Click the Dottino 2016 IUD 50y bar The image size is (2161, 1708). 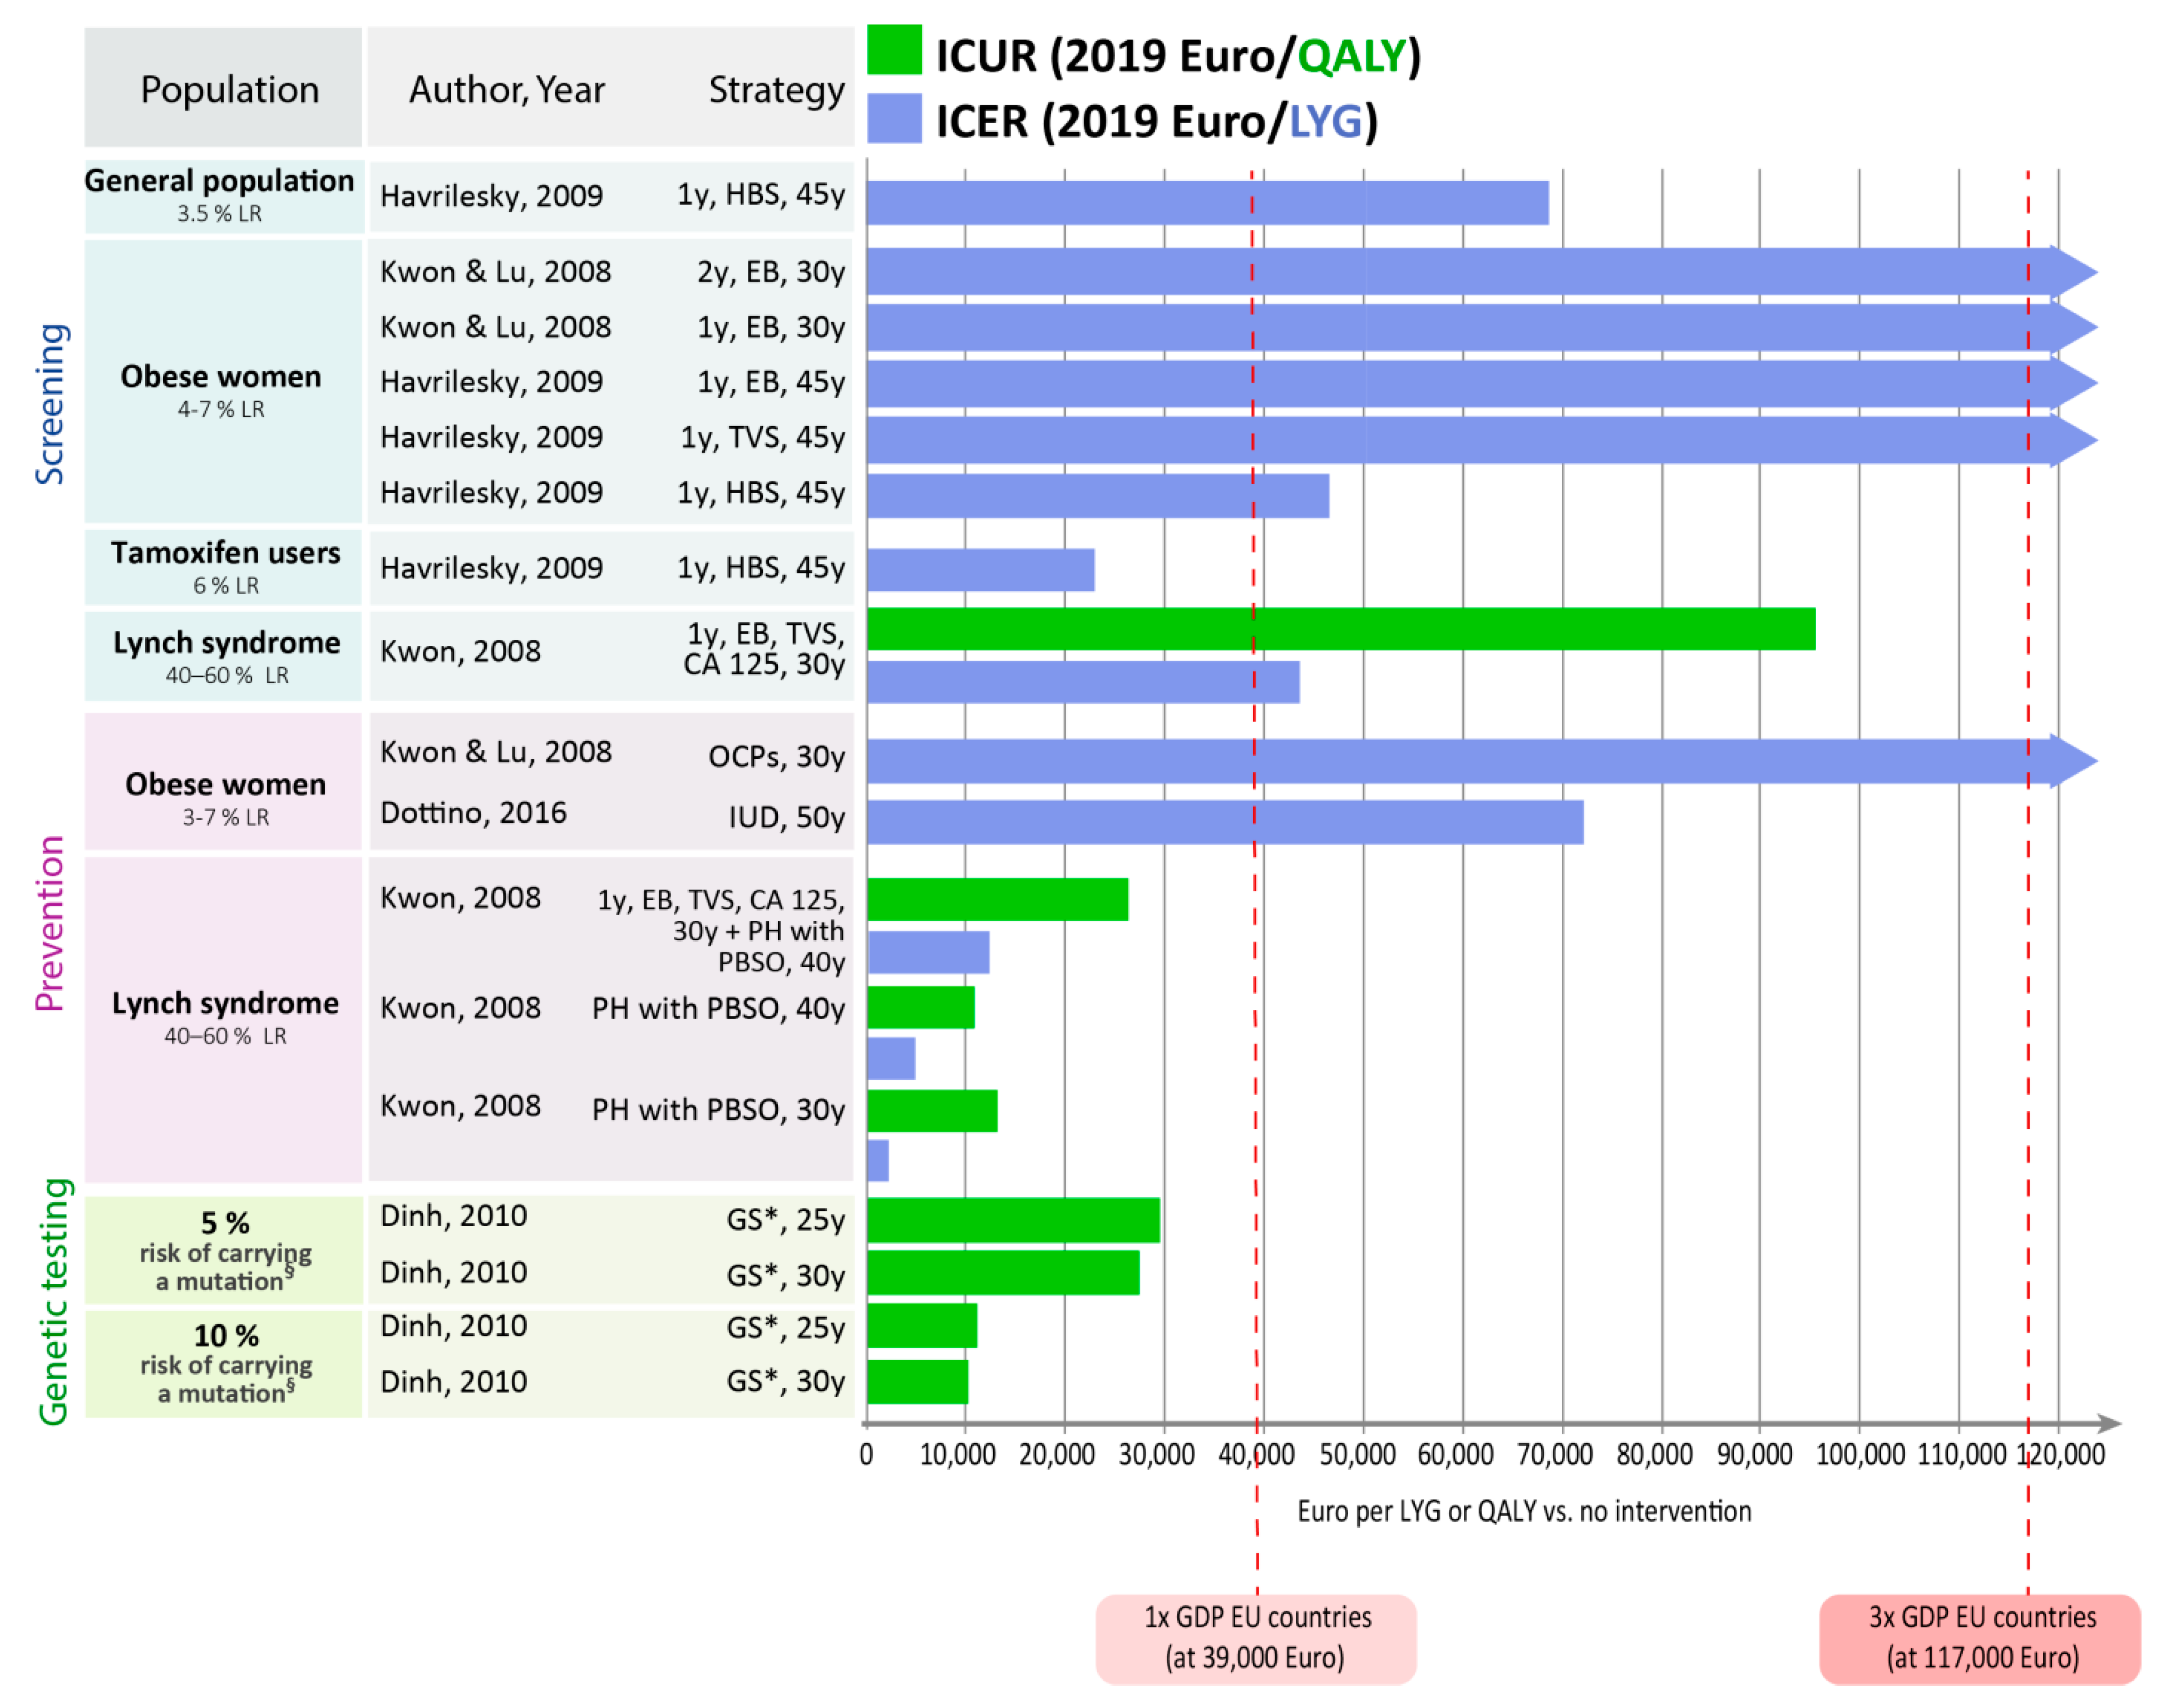click(x=1224, y=822)
